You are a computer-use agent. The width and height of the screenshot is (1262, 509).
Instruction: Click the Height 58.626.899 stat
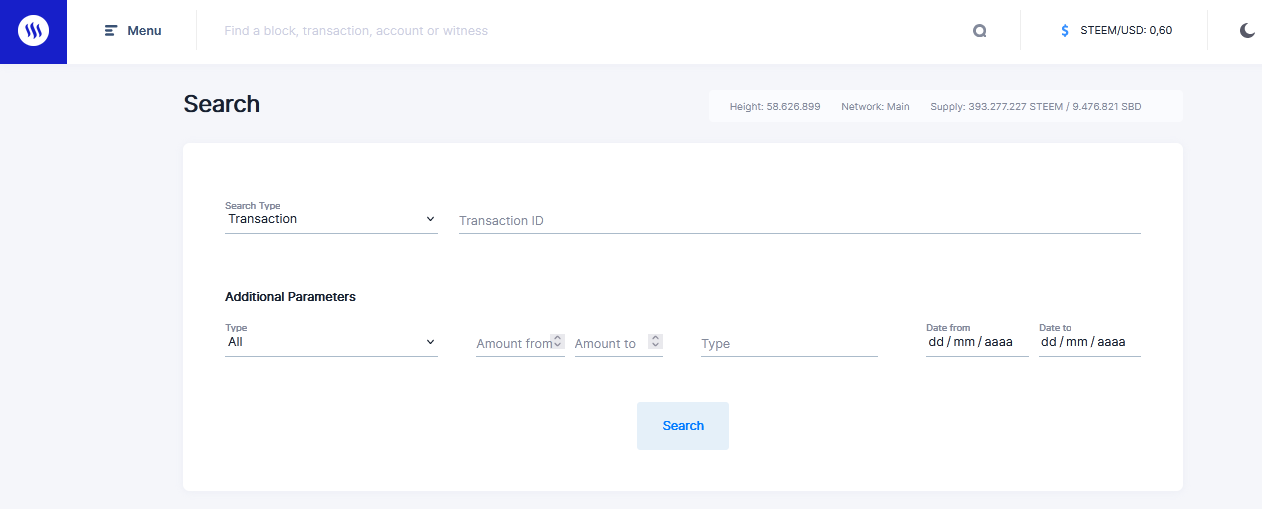[x=775, y=106]
